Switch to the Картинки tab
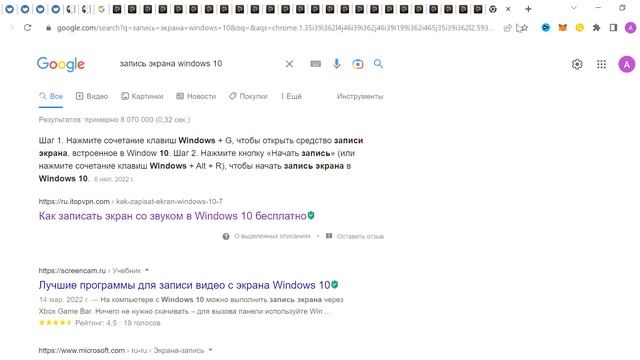Image resolution: width=640 pixels, height=360 pixels. pyautogui.click(x=142, y=96)
